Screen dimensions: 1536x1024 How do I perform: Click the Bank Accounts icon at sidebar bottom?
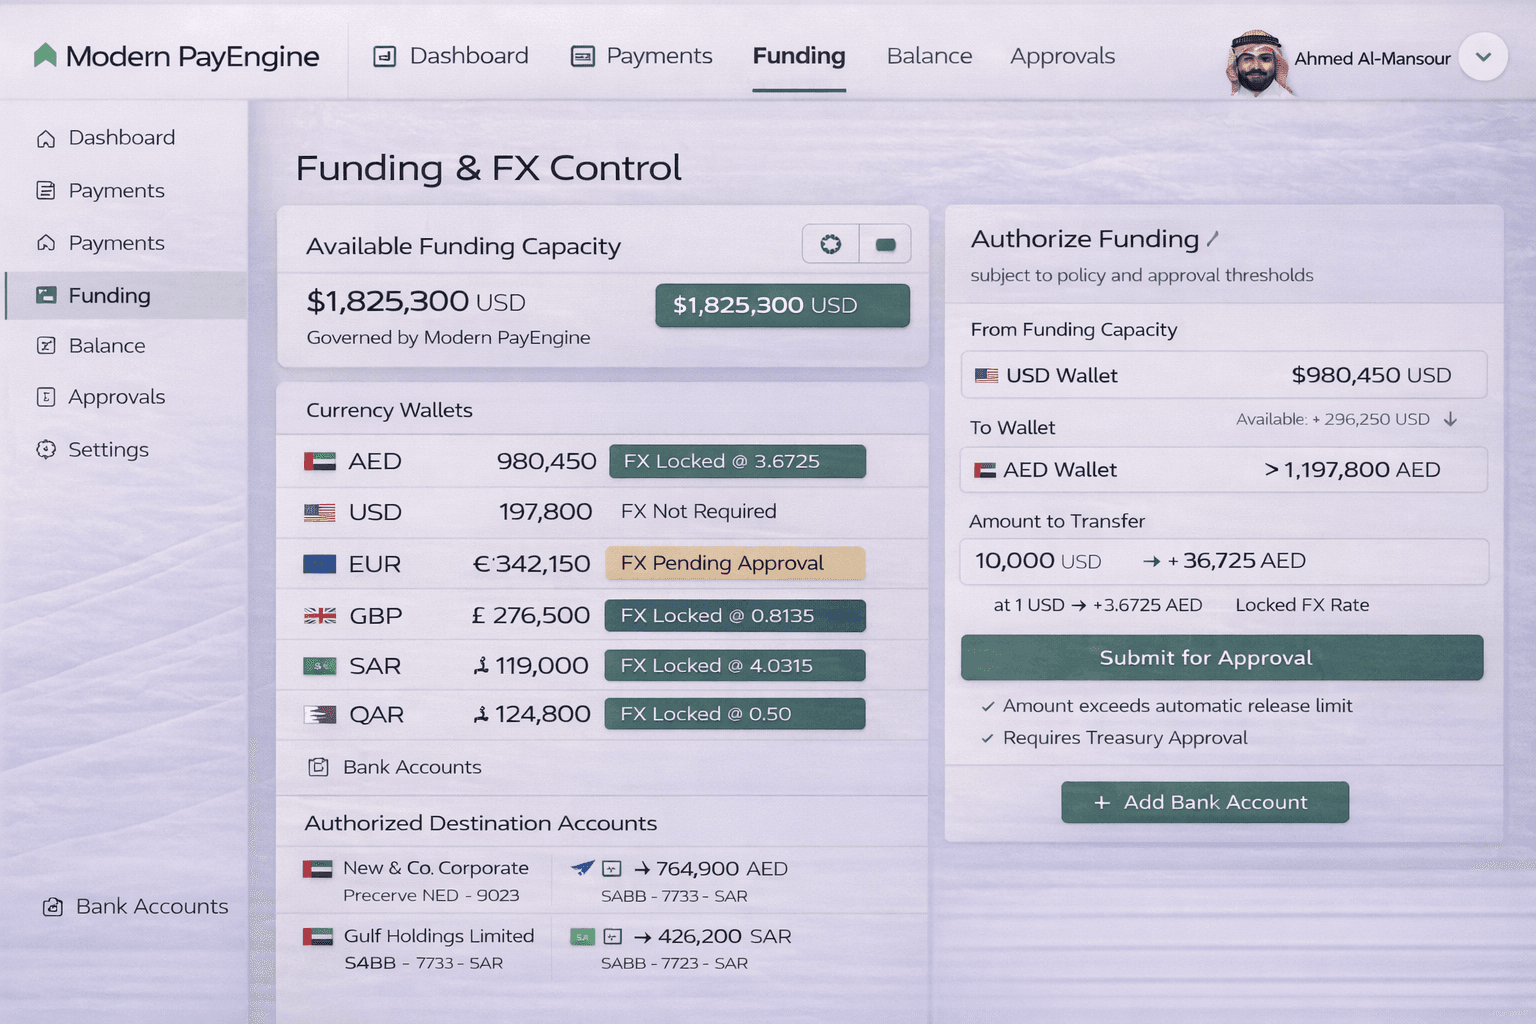[52, 907]
